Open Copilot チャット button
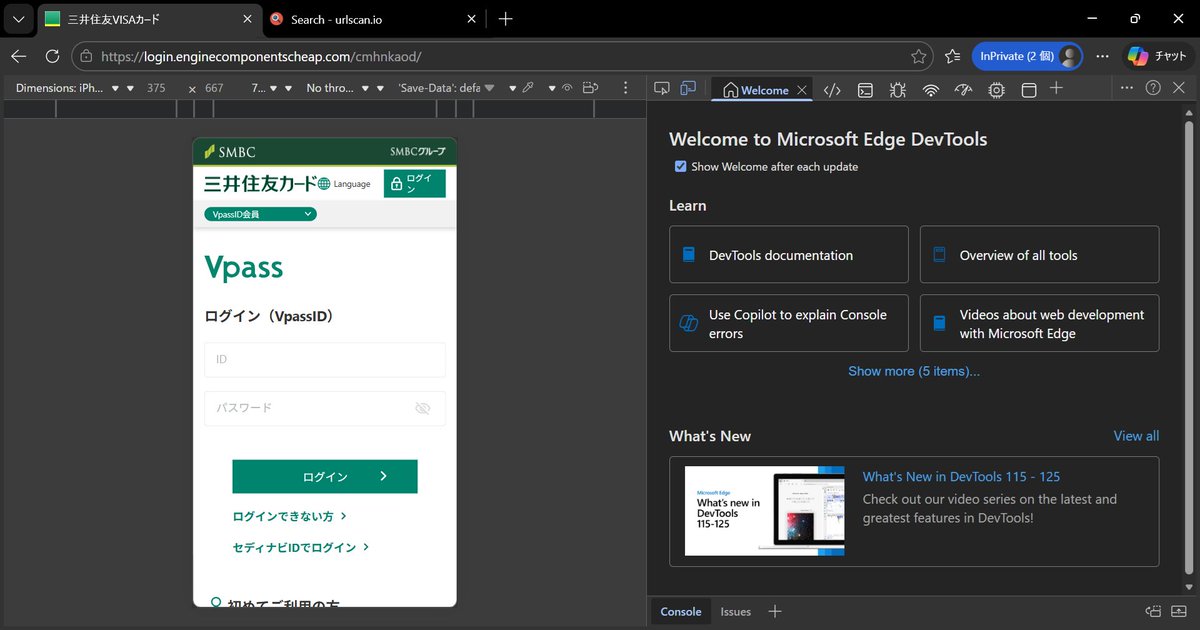The image size is (1200, 630). [1156, 56]
